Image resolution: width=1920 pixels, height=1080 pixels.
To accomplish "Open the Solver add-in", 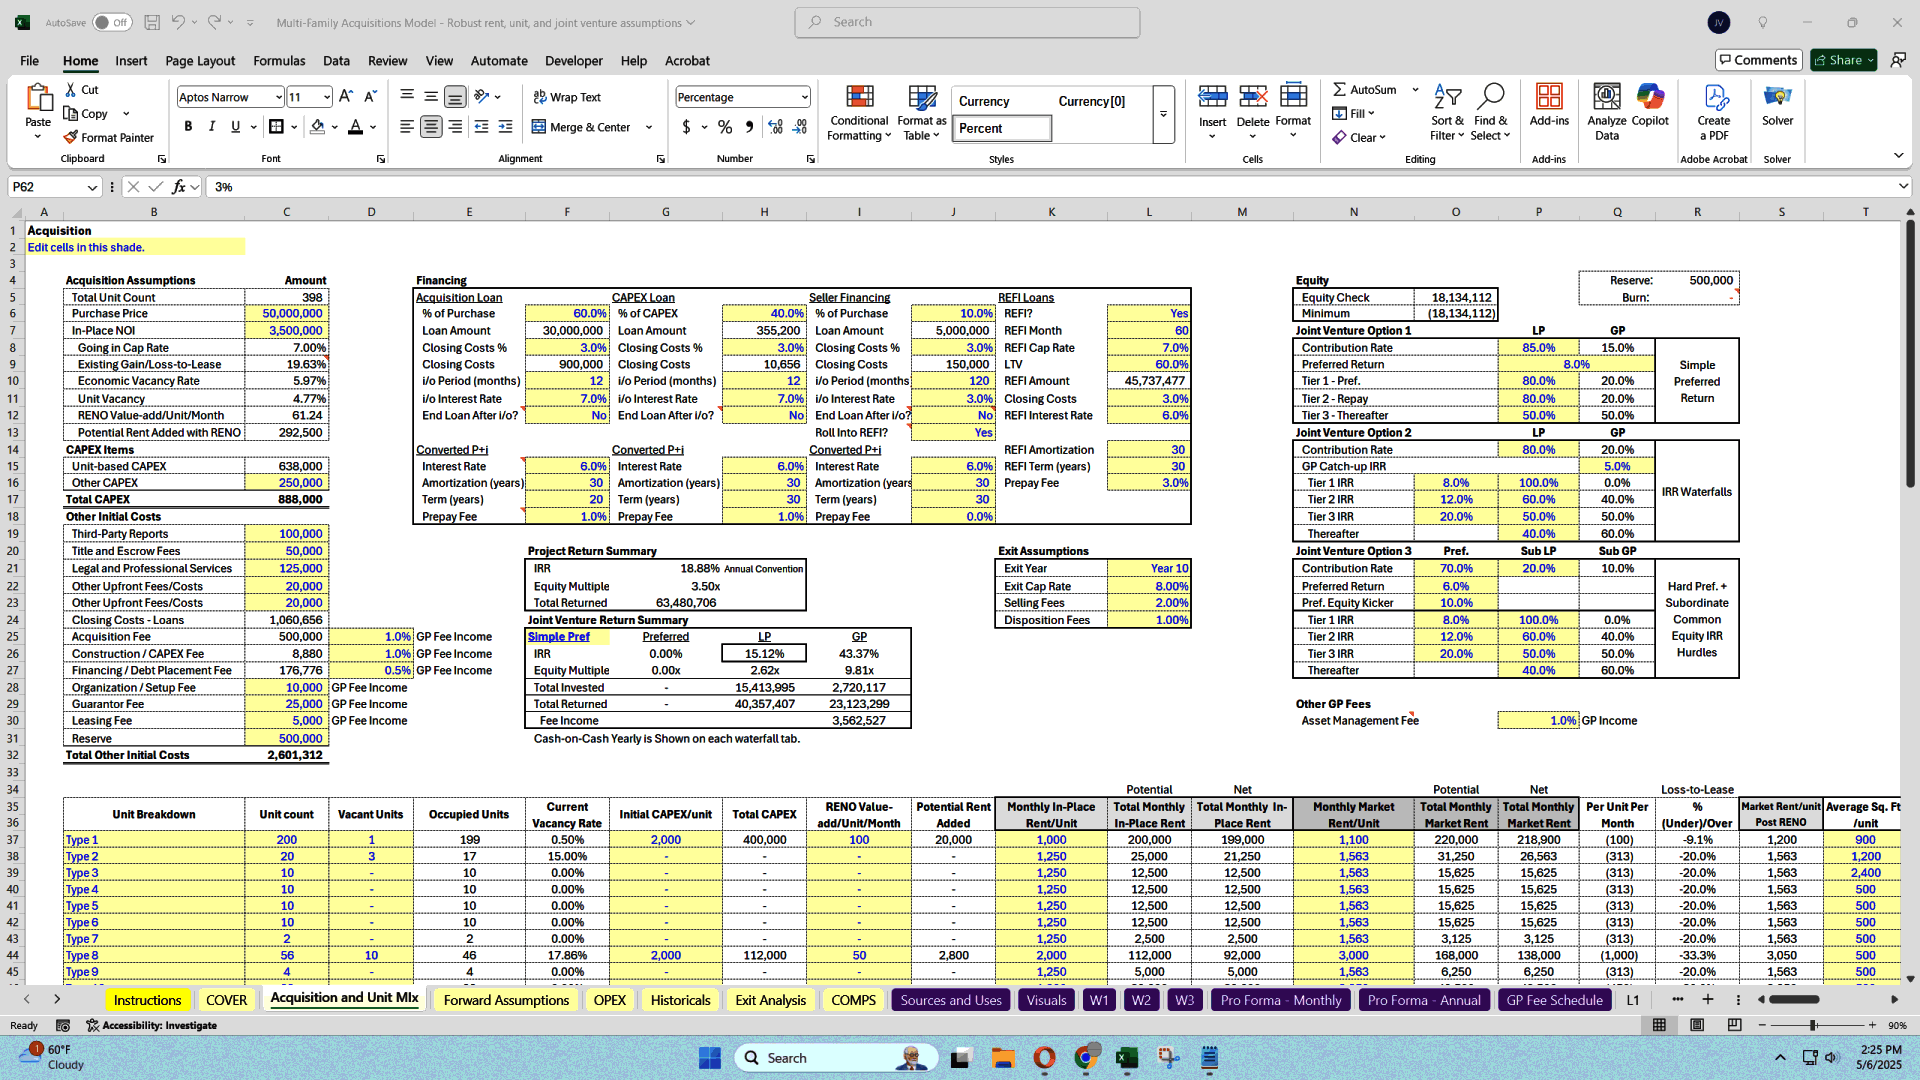I will [x=1778, y=106].
